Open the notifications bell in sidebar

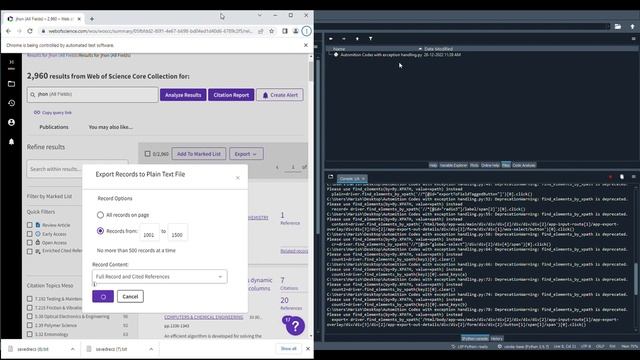[11, 141]
